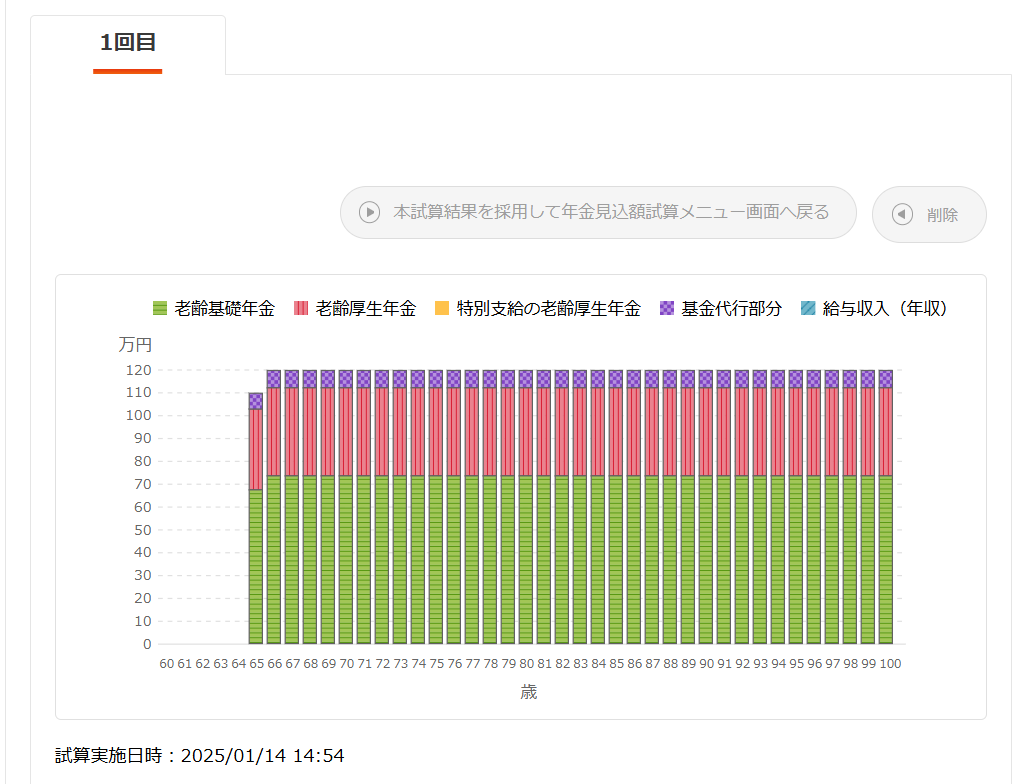Click the purple segment of age 66 bar
Image resolution: width=1020 pixels, height=784 pixels.
pyautogui.click(x=274, y=379)
